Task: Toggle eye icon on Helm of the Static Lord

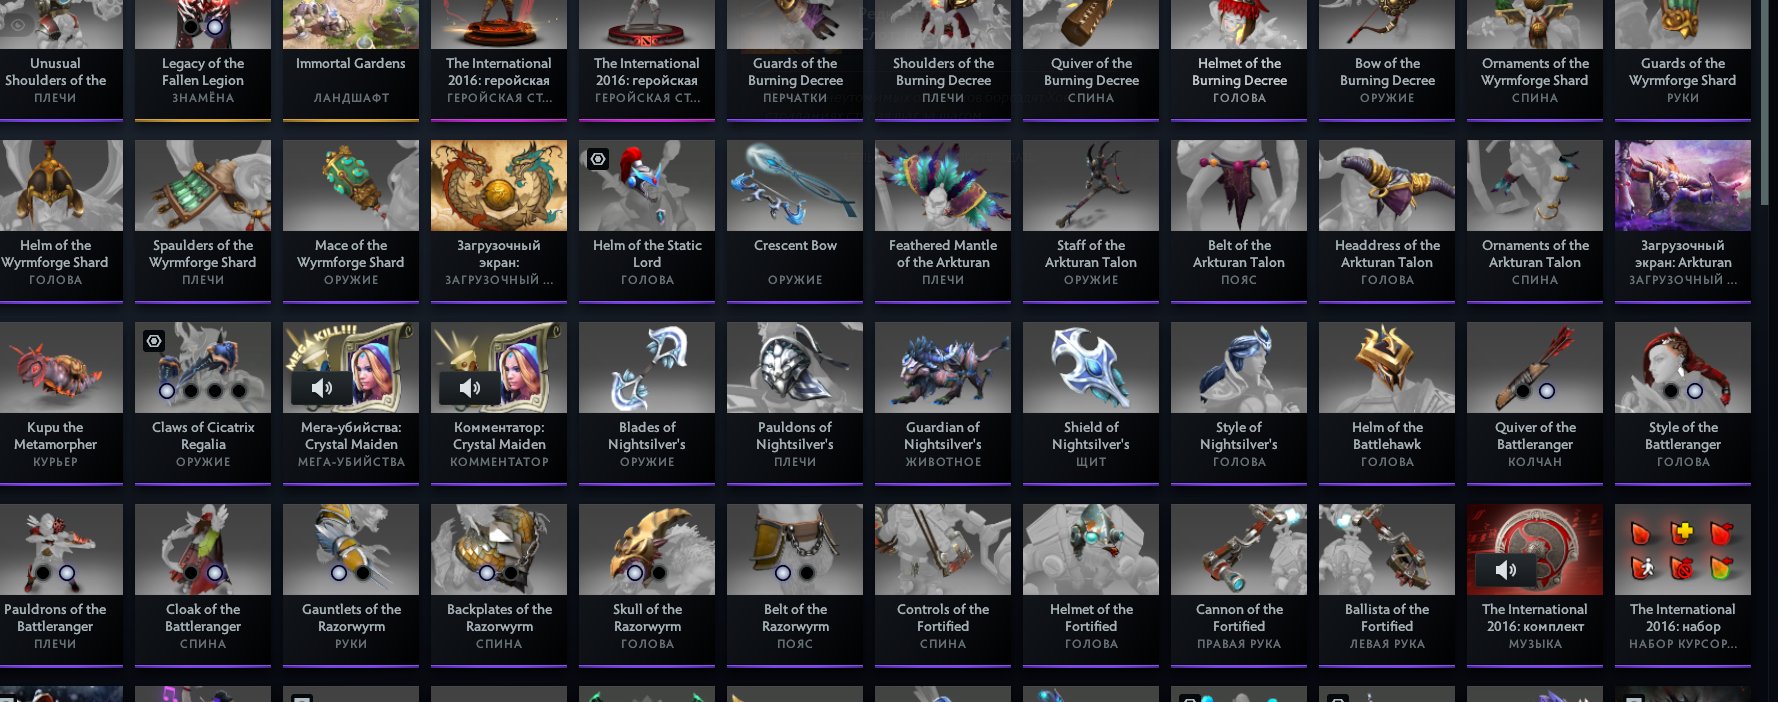Action: pyautogui.click(x=597, y=159)
